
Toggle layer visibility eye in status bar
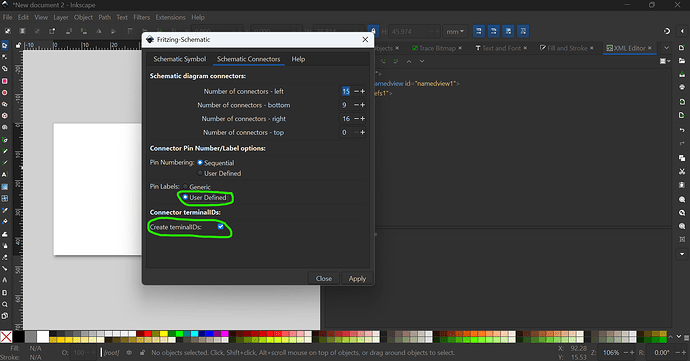129,353
